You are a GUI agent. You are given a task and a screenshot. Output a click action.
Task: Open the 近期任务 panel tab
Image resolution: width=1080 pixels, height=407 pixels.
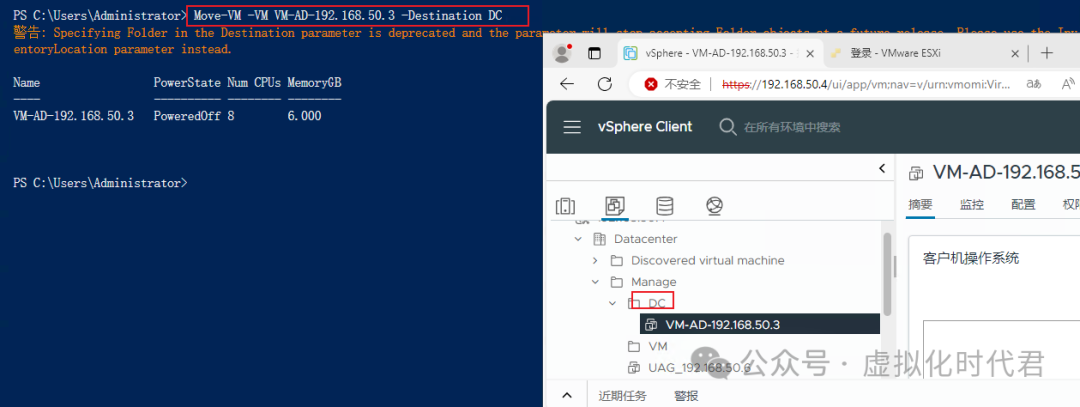[x=622, y=395]
